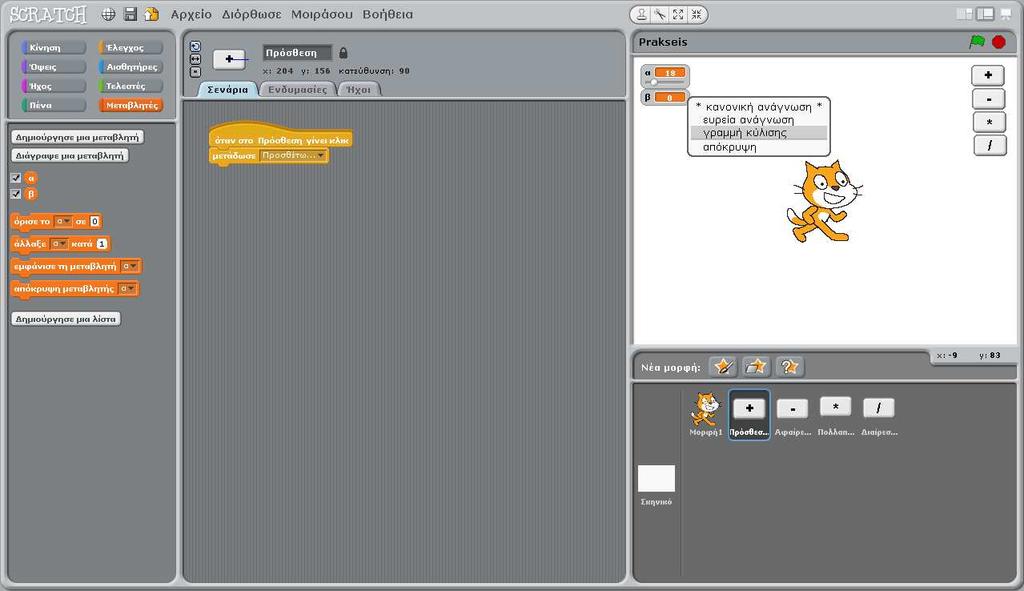Open the Έλεγχος block category
This screenshot has height=591, width=1024.
coord(131,48)
